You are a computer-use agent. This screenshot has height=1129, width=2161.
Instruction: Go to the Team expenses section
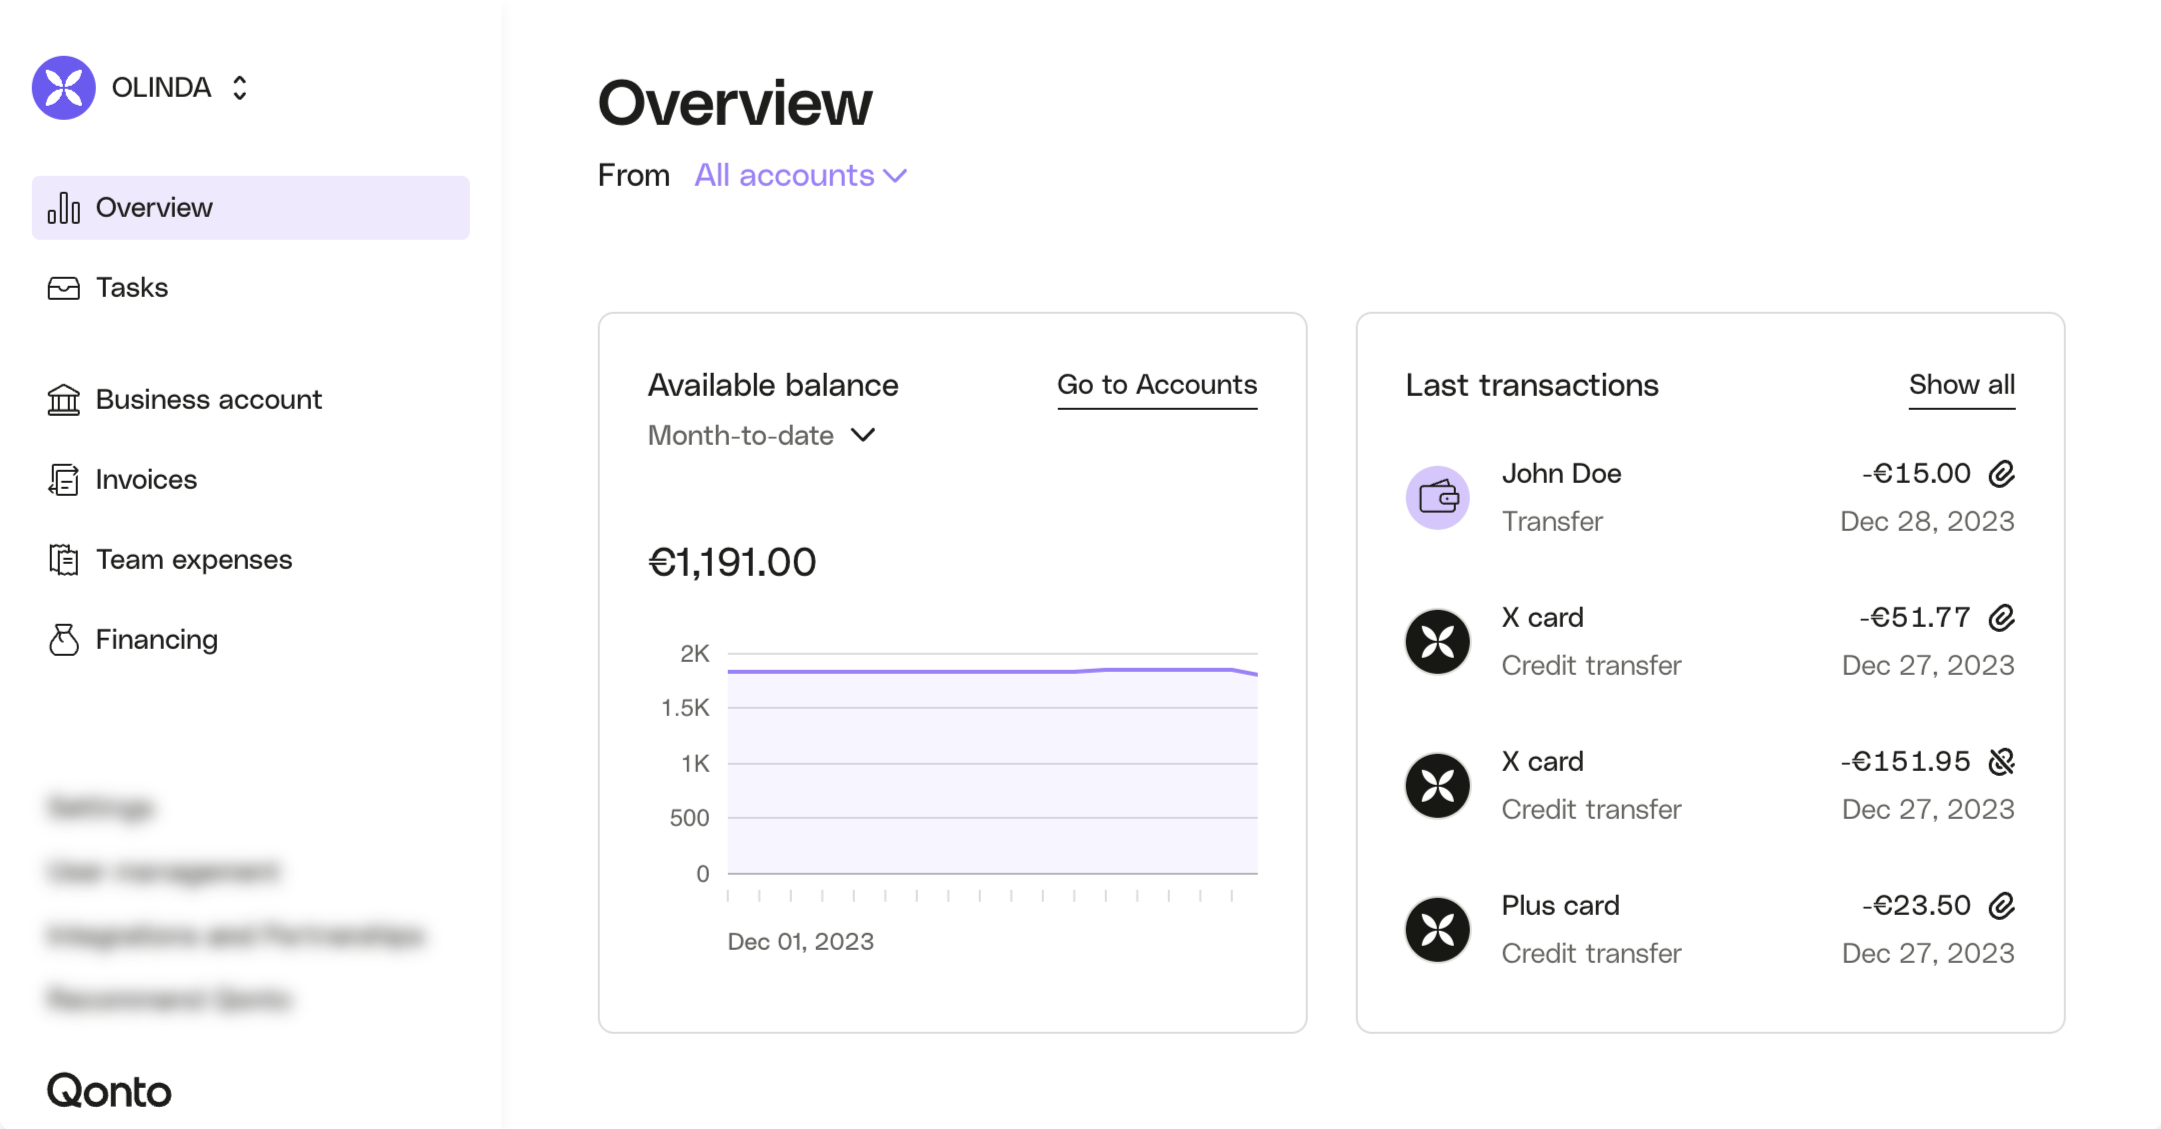point(194,560)
